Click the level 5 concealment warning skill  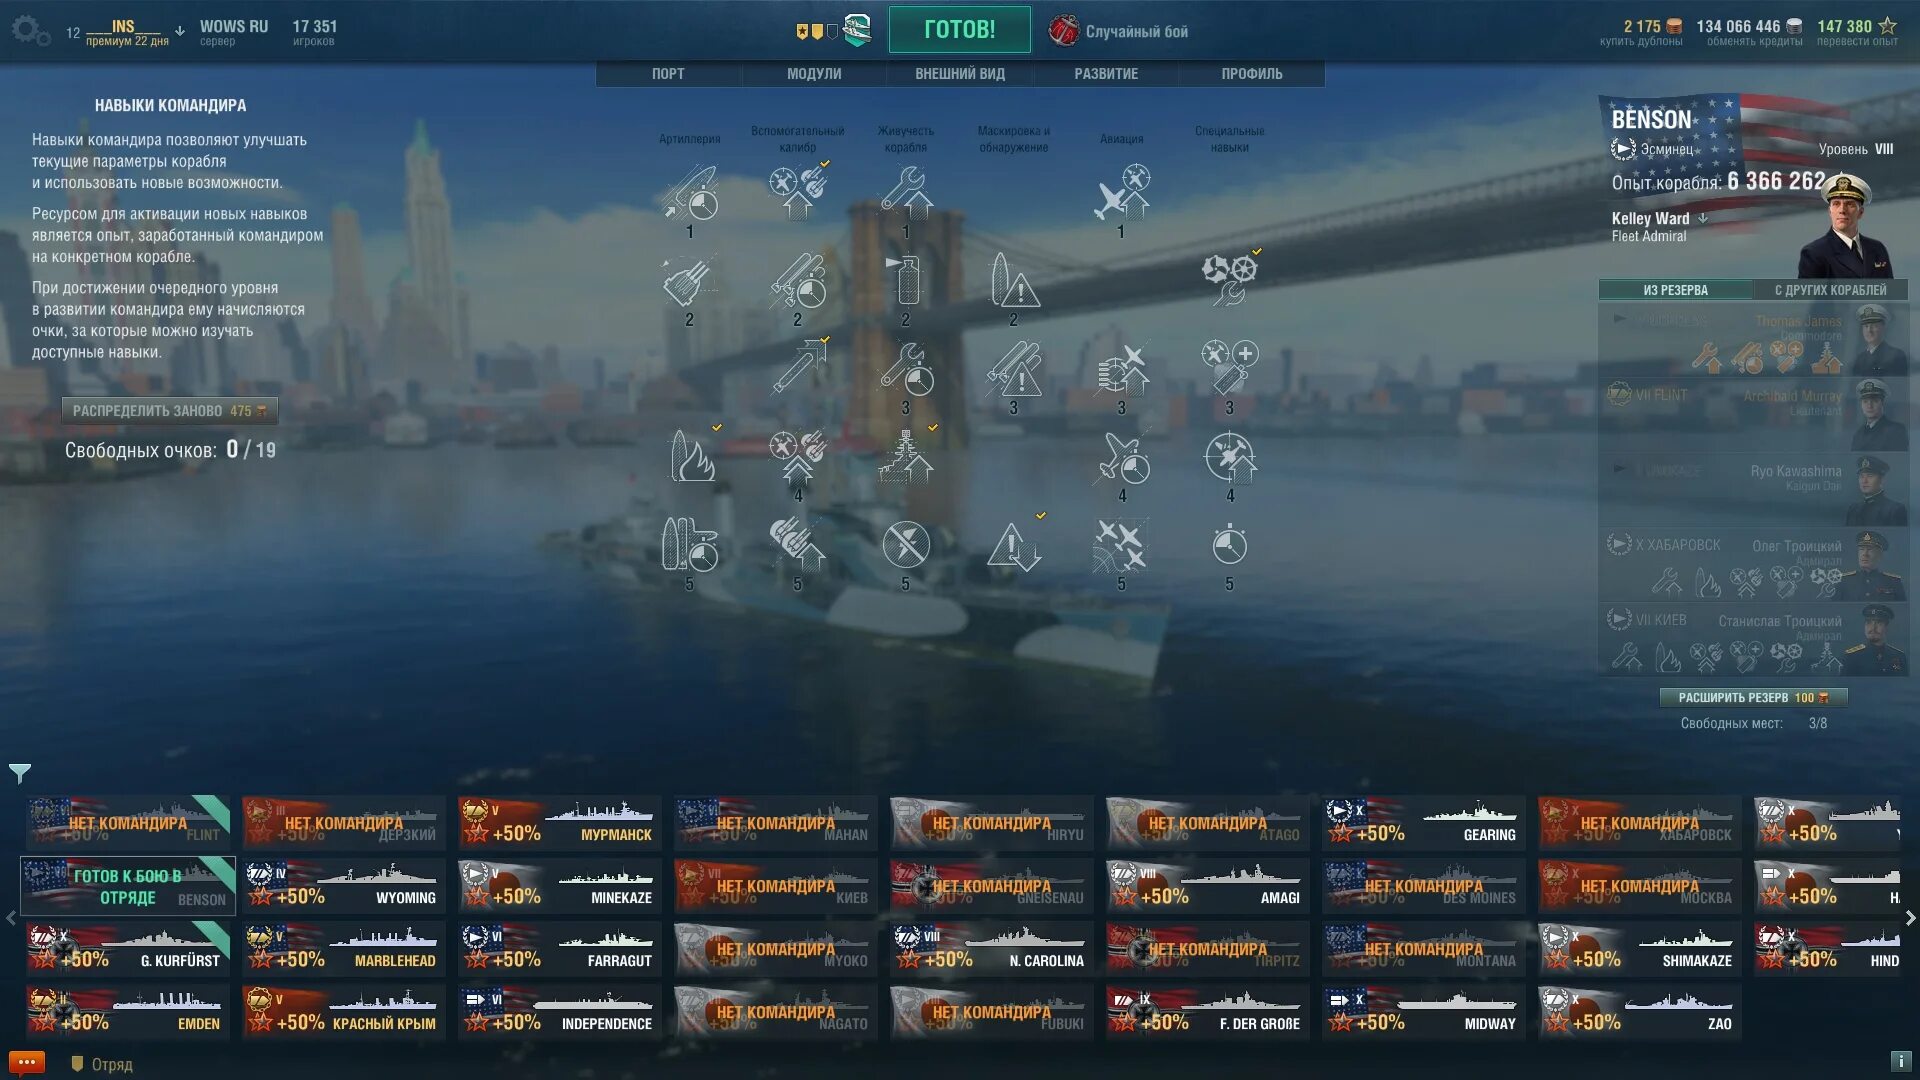1014,546
